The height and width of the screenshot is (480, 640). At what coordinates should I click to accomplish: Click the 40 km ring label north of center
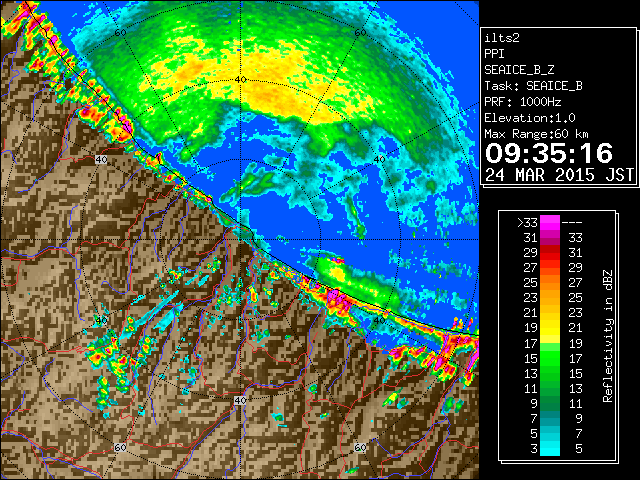[x=240, y=80]
